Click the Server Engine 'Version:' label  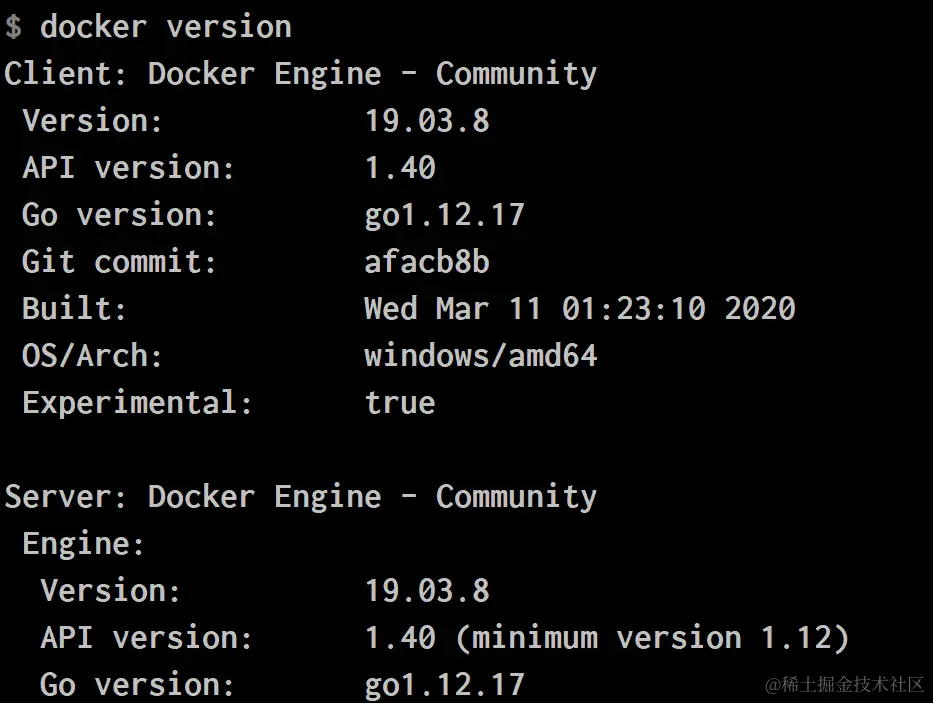click(110, 591)
